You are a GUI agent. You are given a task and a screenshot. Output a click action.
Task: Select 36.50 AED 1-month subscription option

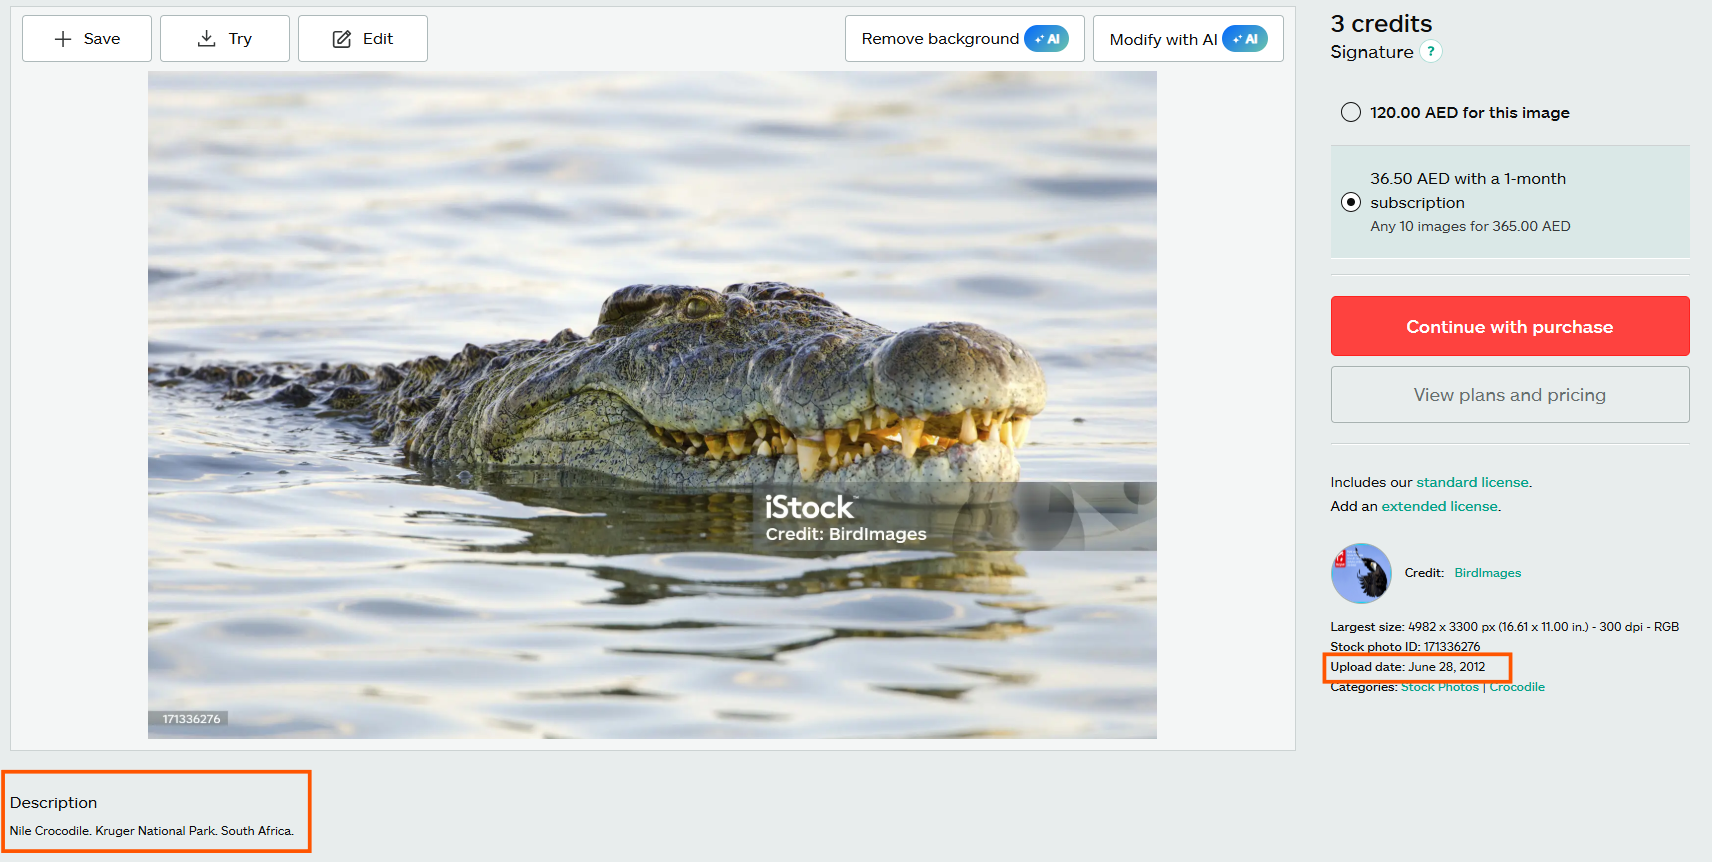1351,202
